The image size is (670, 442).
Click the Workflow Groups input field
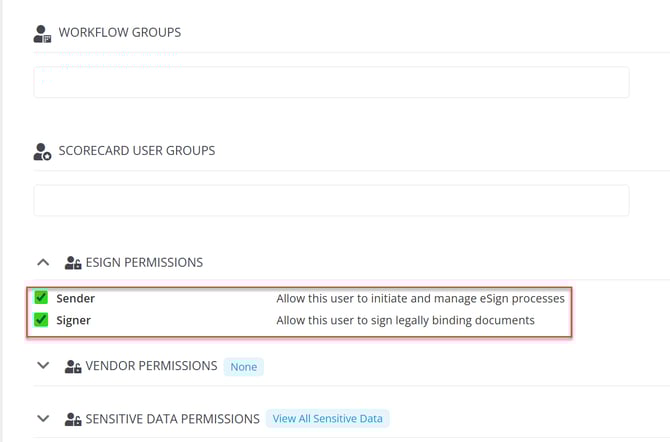(331, 82)
